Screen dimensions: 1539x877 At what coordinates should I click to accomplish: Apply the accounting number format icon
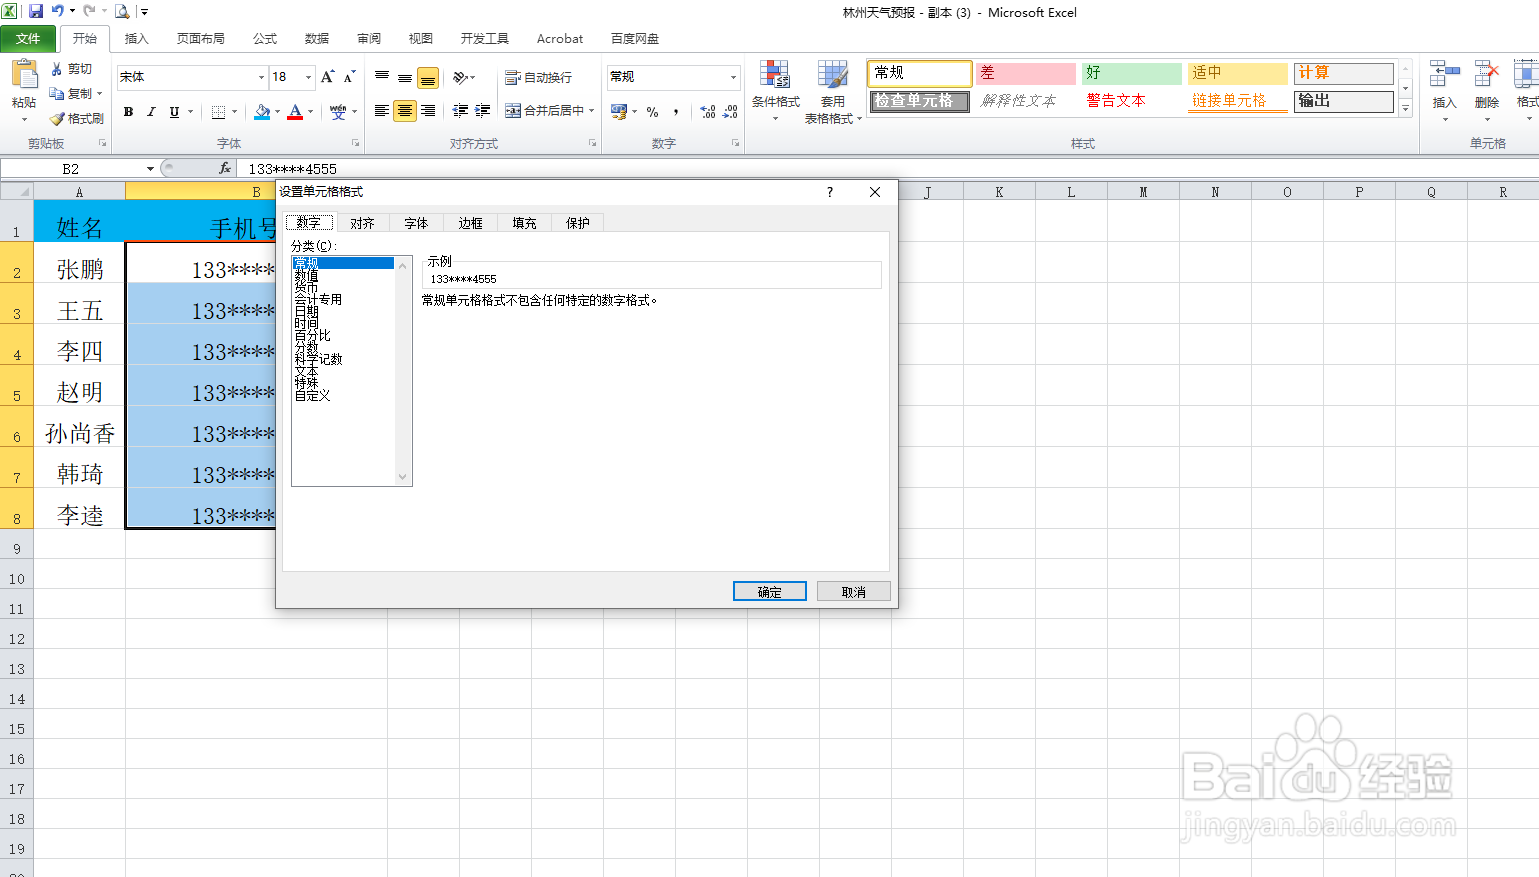(619, 111)
